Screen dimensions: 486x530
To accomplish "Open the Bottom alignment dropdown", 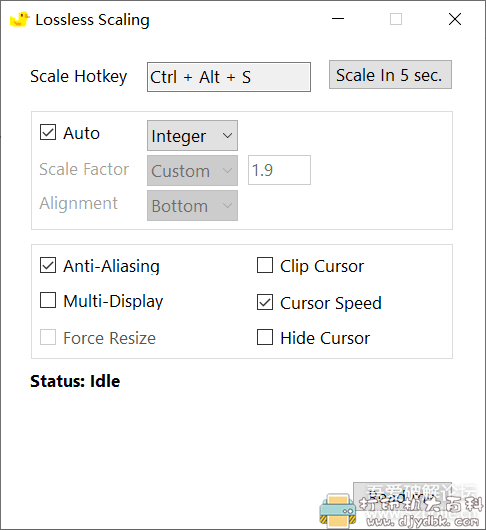I will [x=192, y=206].
